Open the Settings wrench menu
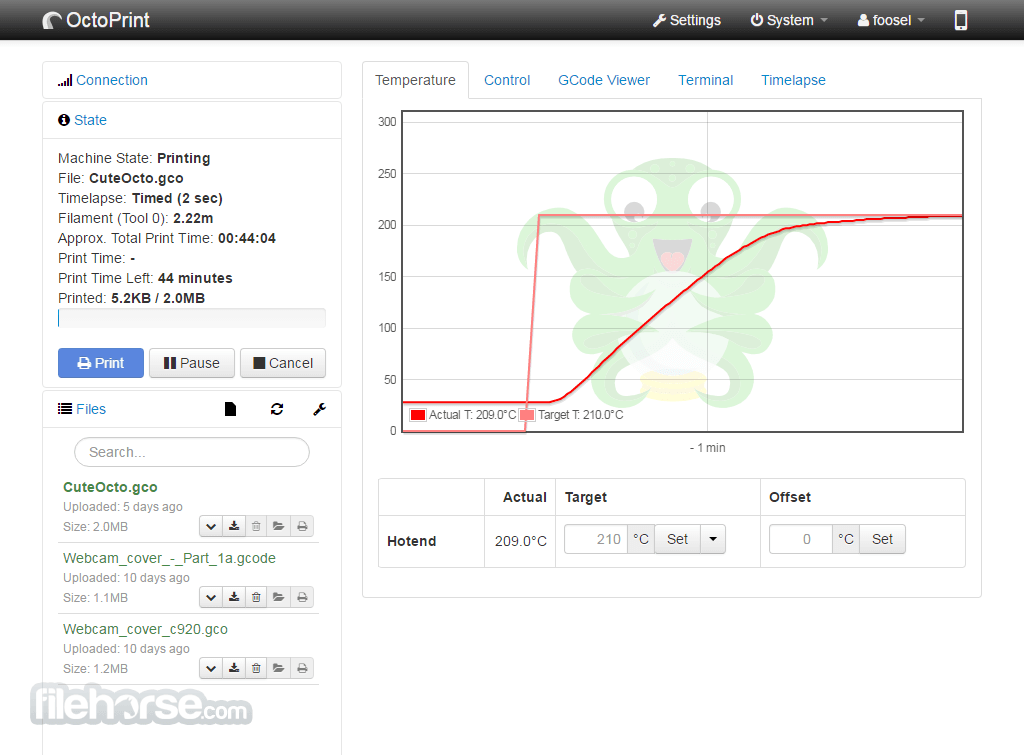Image resolution: width=1024 pixels, height=755 pixels. coord(686,20)
